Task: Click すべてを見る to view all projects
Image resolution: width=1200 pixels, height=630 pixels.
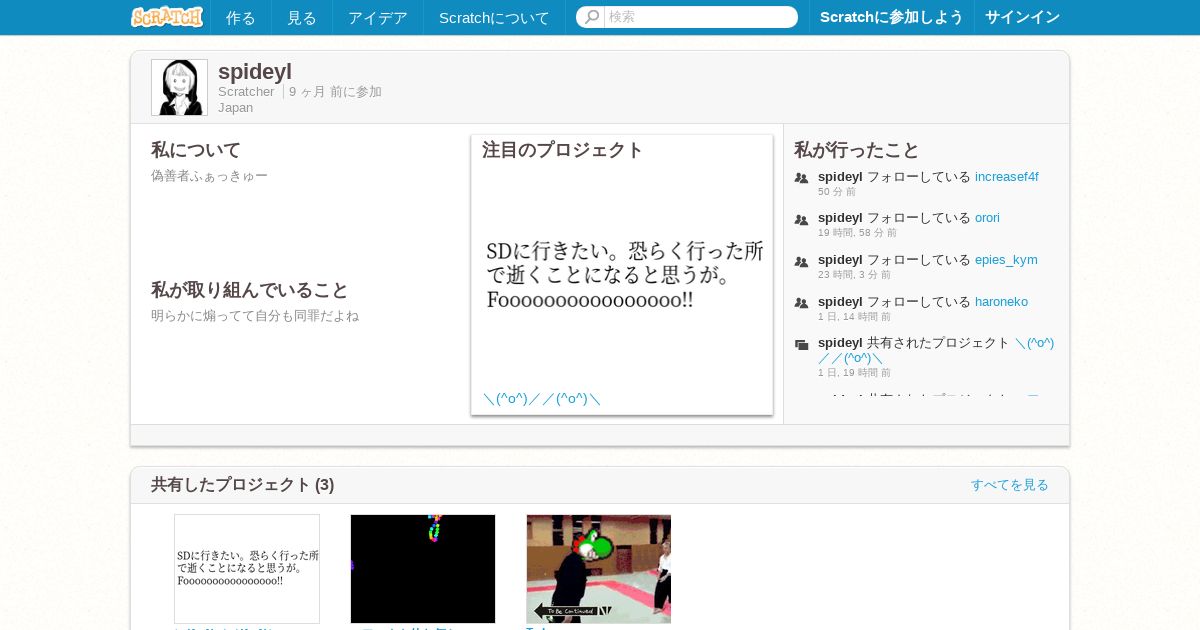Action: coord(1010,485)
